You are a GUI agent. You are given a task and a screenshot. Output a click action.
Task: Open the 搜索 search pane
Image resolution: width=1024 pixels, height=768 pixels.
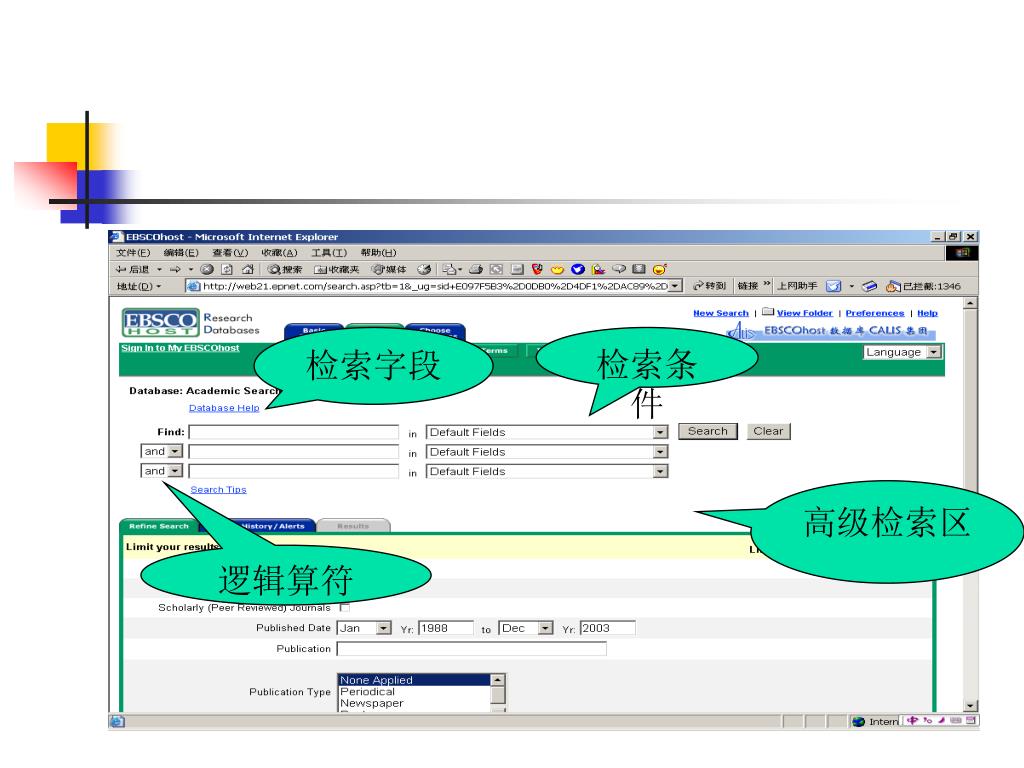285,269
